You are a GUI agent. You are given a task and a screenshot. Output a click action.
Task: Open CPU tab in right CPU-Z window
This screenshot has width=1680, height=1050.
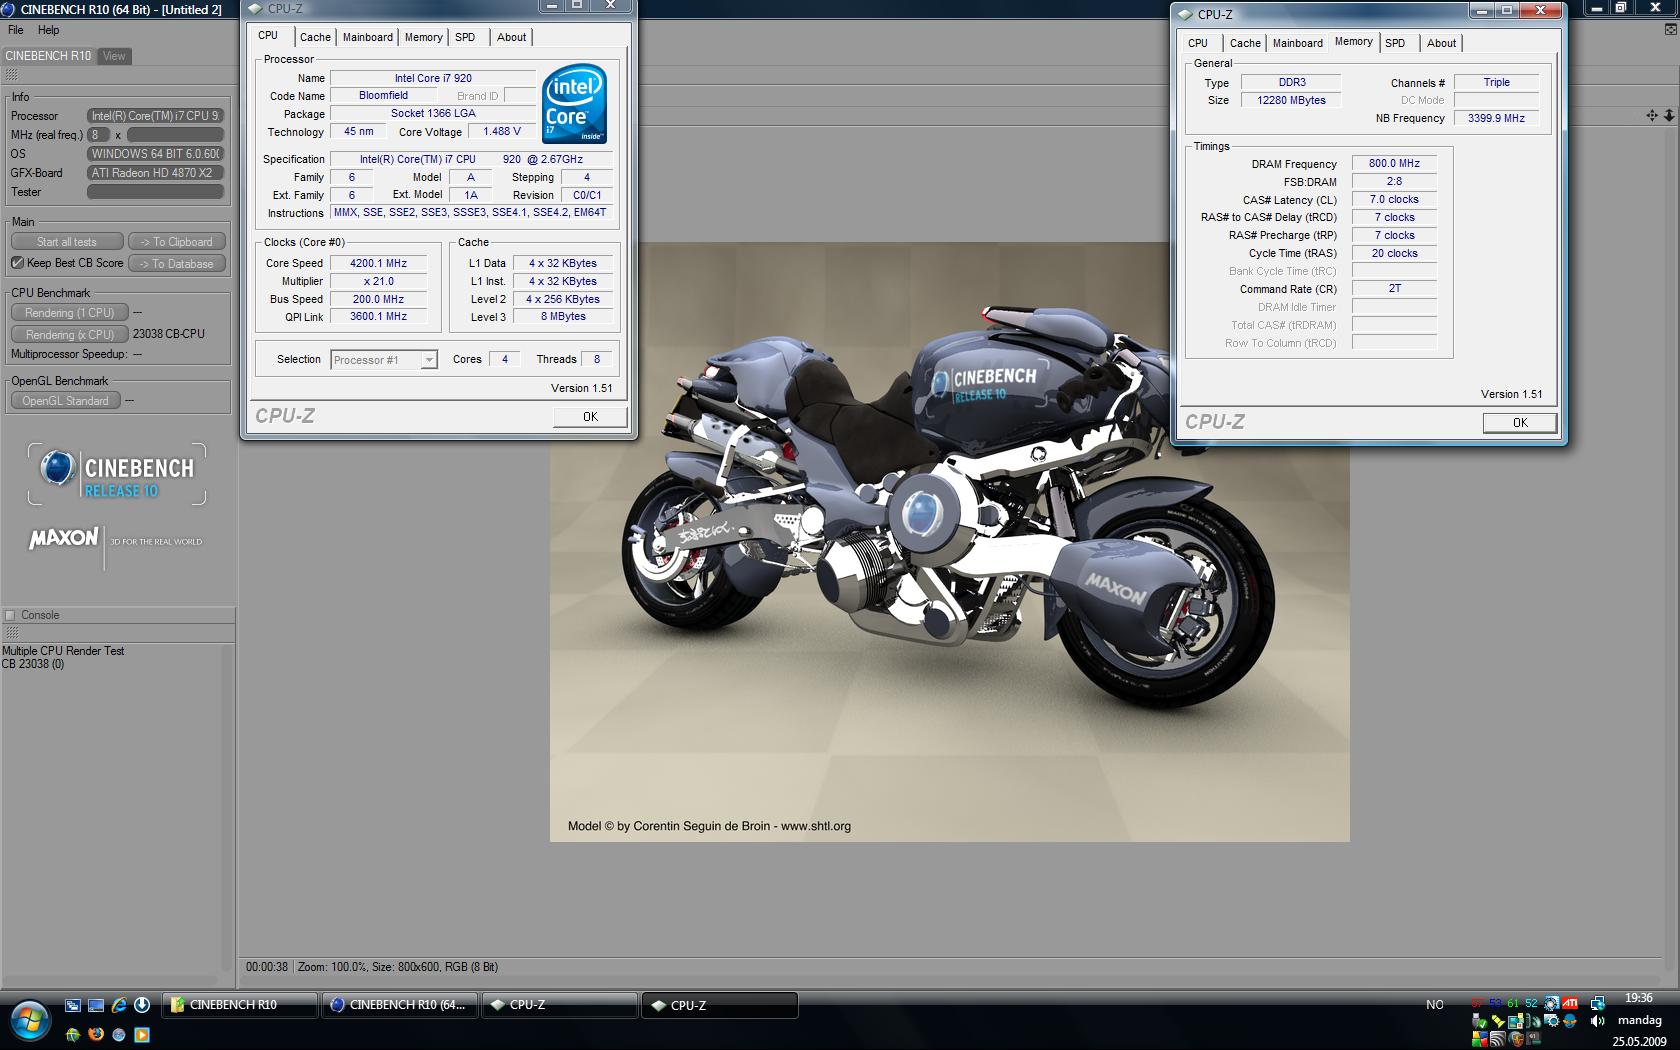click(1198, 43)
